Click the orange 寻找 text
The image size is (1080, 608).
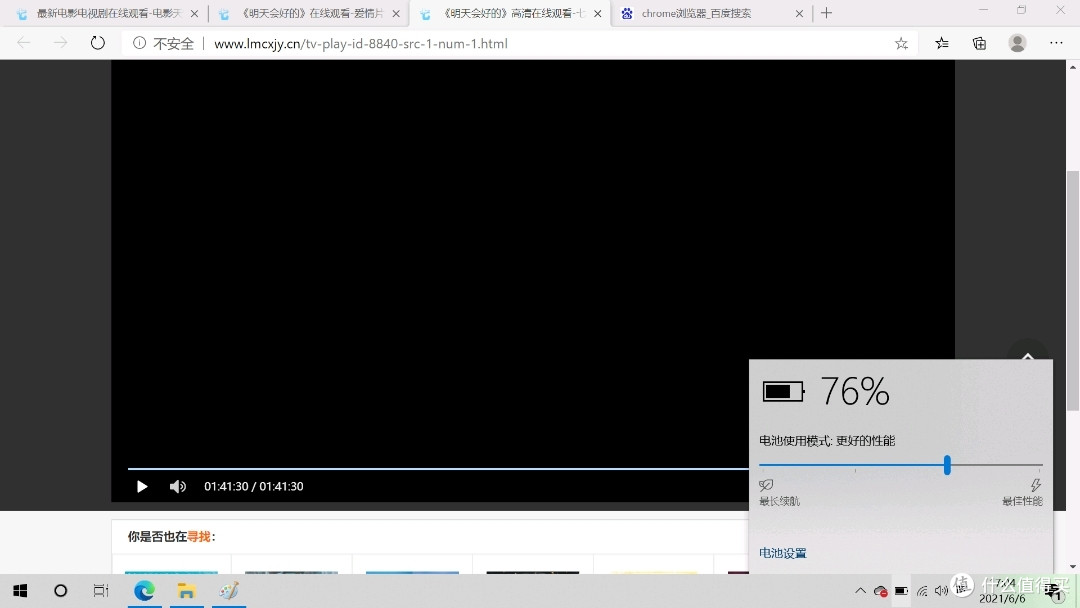(x=199, y=536)
